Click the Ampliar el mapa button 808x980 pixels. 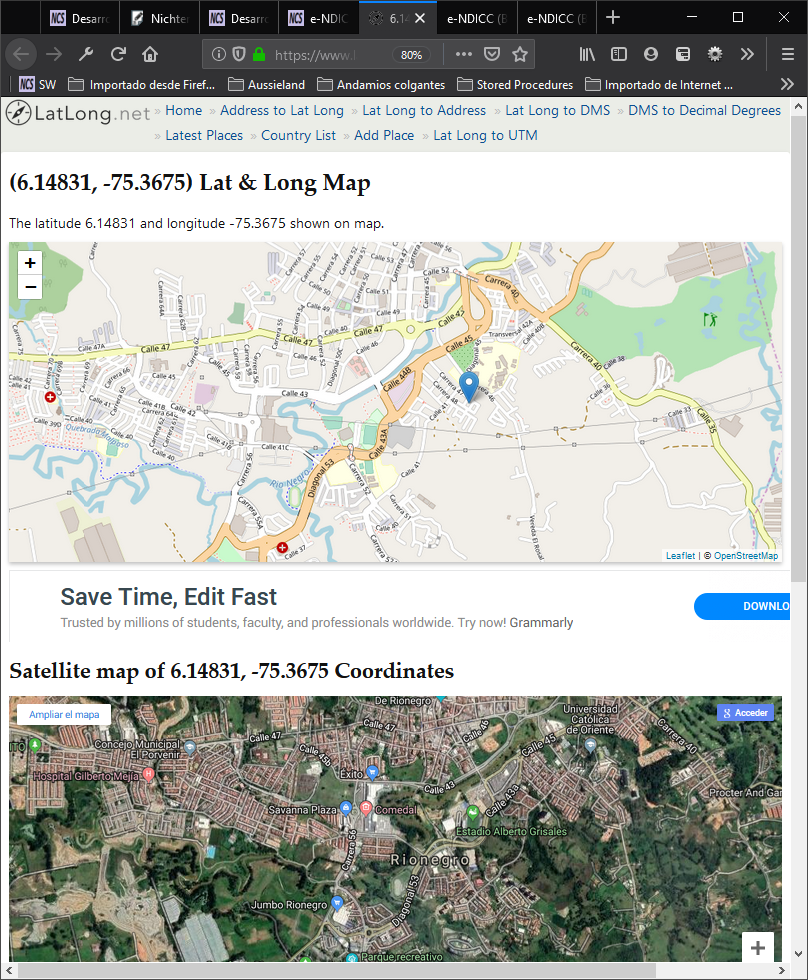(x=64, y=714)
